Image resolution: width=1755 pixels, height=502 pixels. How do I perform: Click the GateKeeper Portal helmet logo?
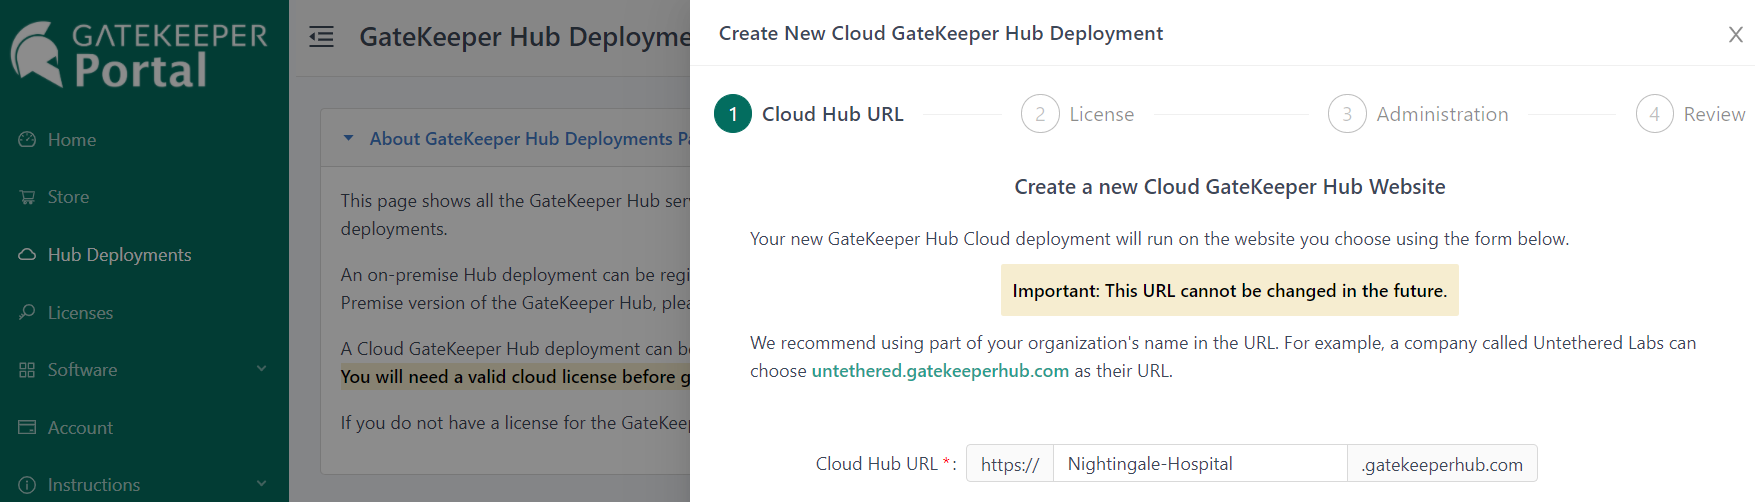click(x=36, y=53)
